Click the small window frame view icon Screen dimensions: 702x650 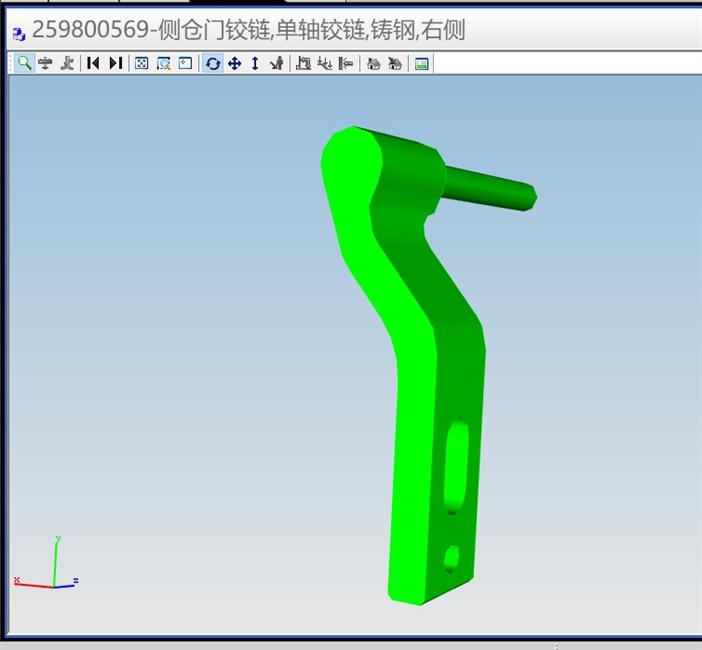click(x=185, y=63)
